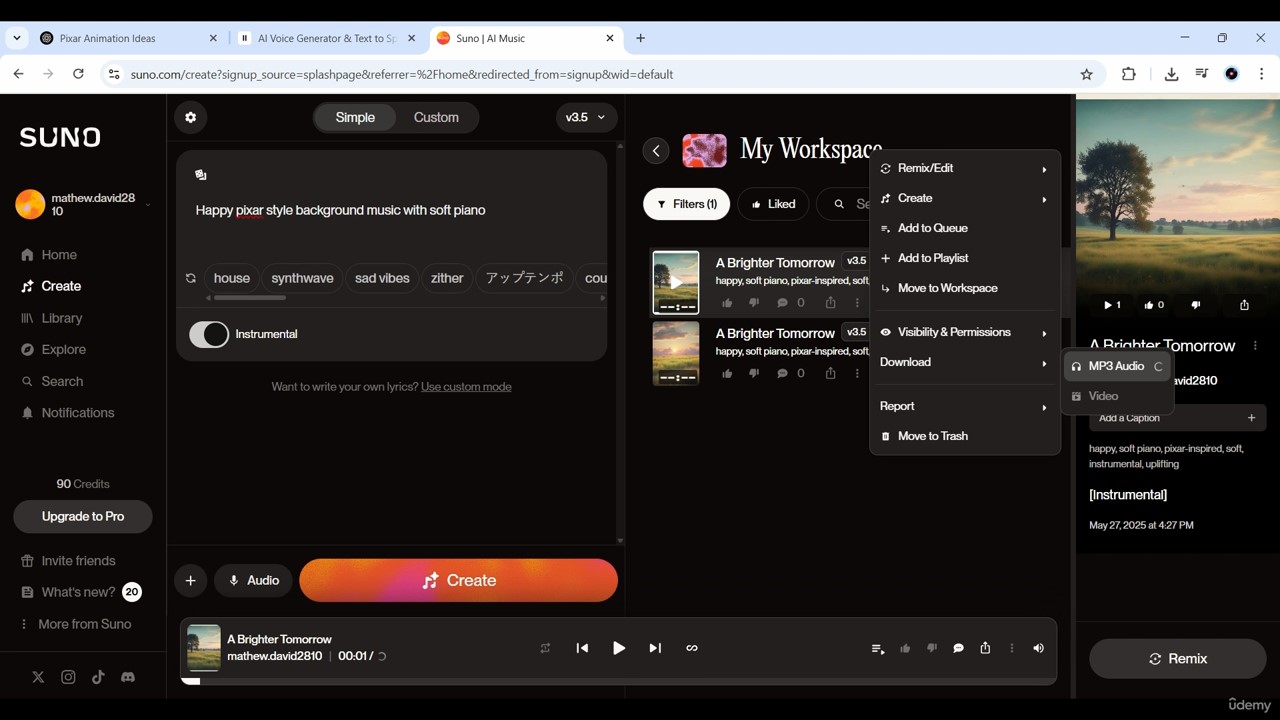Toggle the loop icon in player bar
Image resolution: width=1280 pixels, height=720 pixels.
coord(692,648)
